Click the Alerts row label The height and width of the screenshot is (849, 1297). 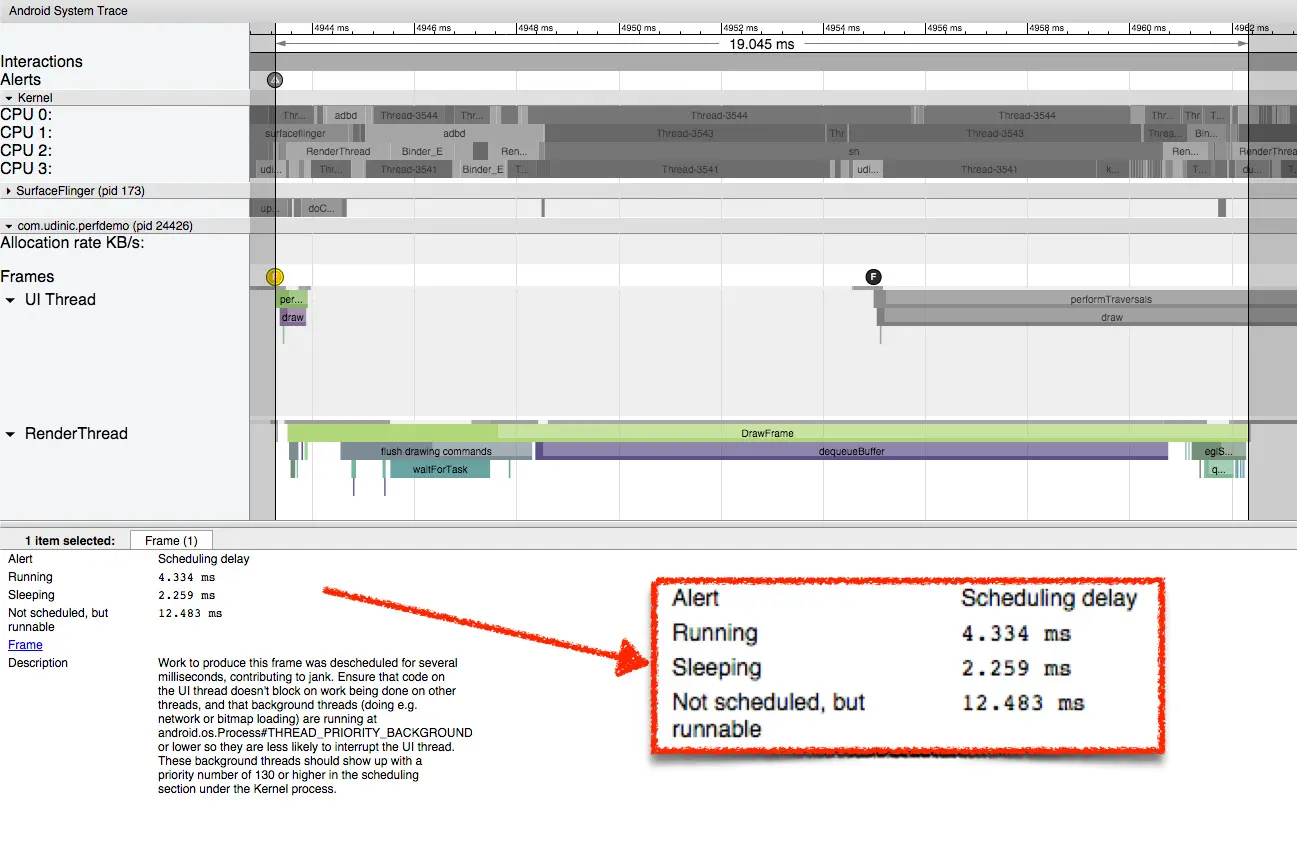[x=21, y=80]
